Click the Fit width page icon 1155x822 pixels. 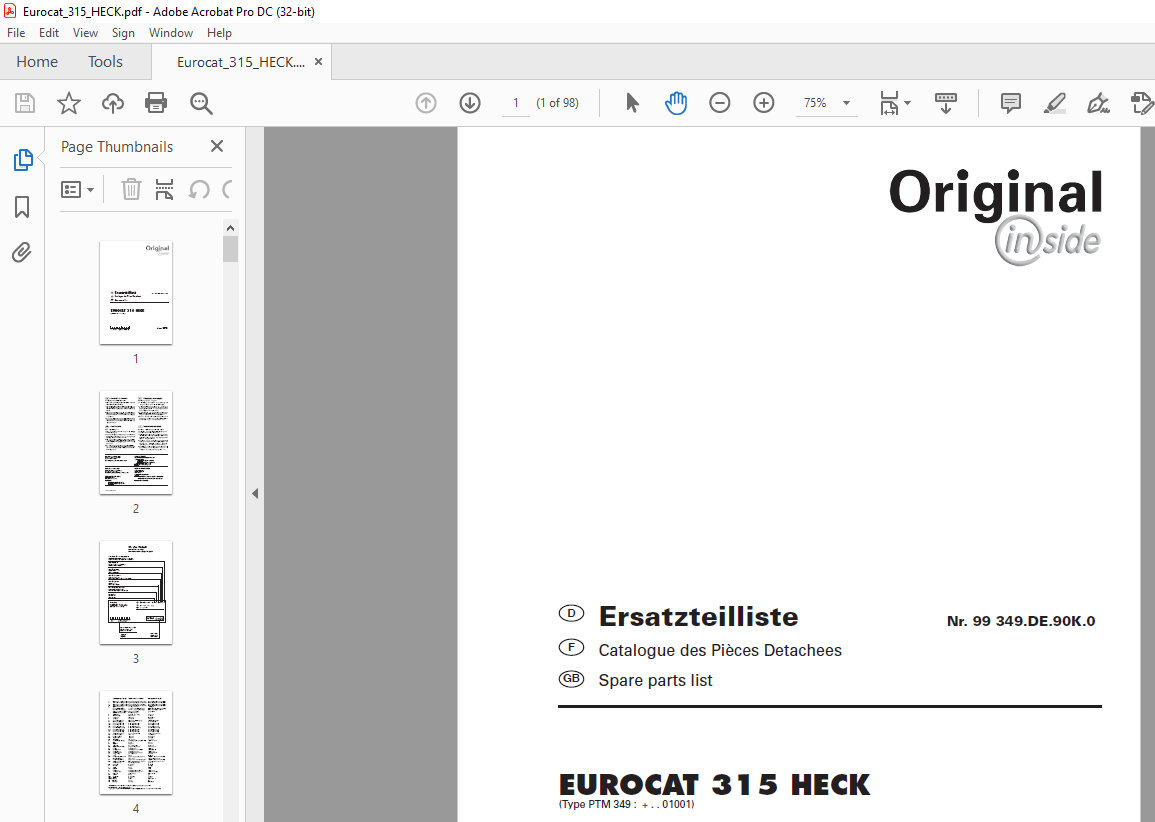[x=889, y=103]
